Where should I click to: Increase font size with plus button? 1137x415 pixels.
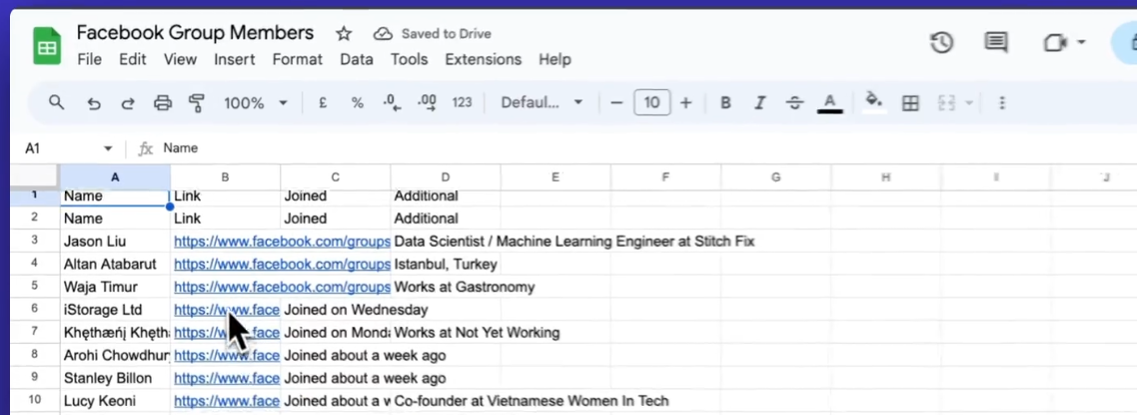686,103
